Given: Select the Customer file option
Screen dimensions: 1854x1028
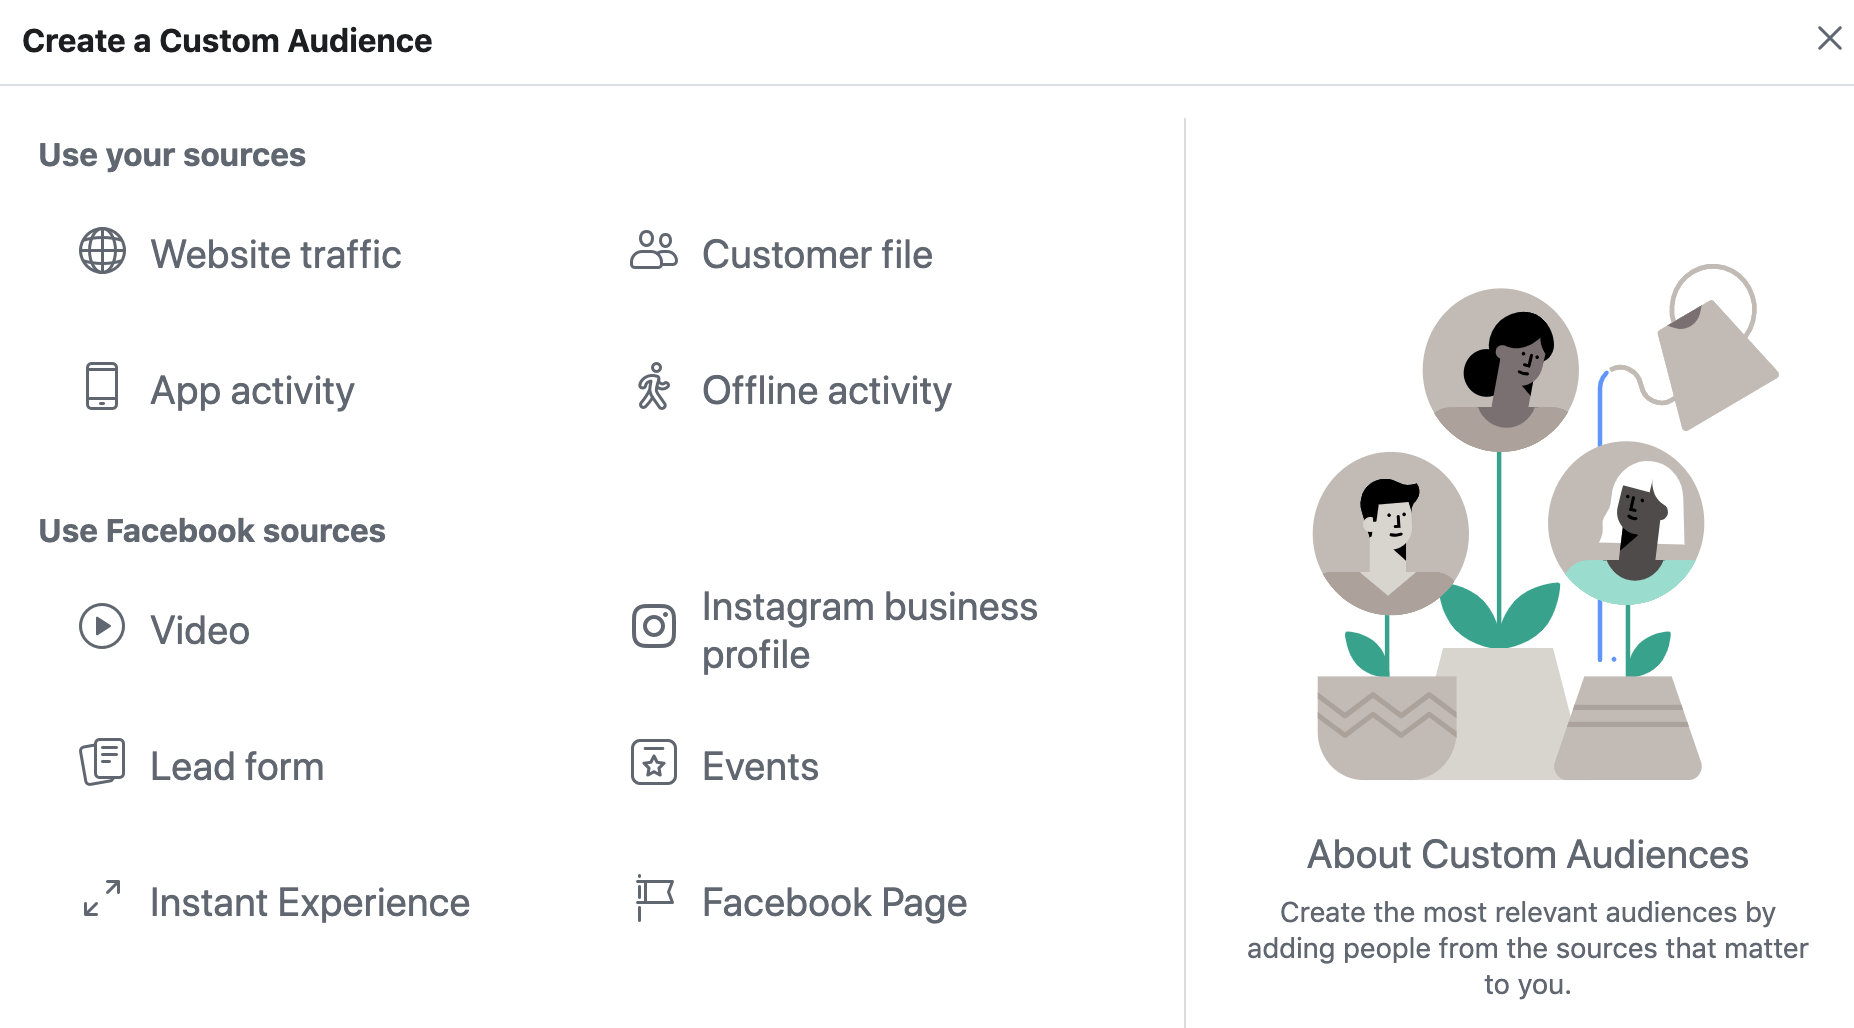Looking at the screenshot, I should tap(817, 255).
